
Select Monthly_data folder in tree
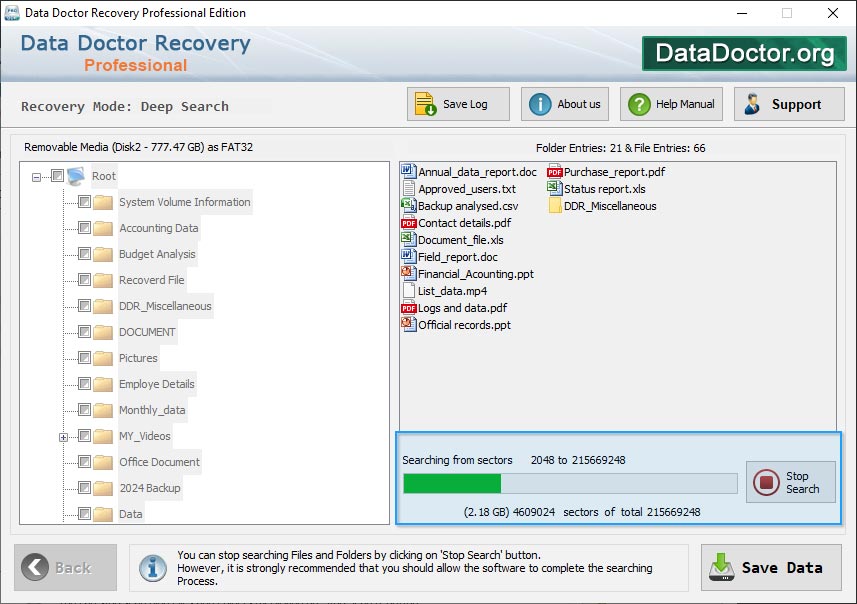tap(152, 410)
